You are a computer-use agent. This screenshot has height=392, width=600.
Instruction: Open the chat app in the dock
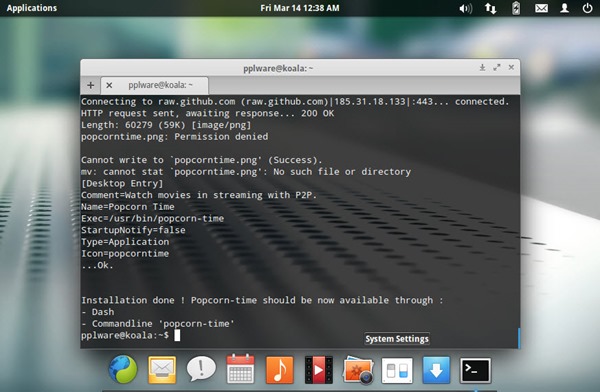[x=201, y=369]
